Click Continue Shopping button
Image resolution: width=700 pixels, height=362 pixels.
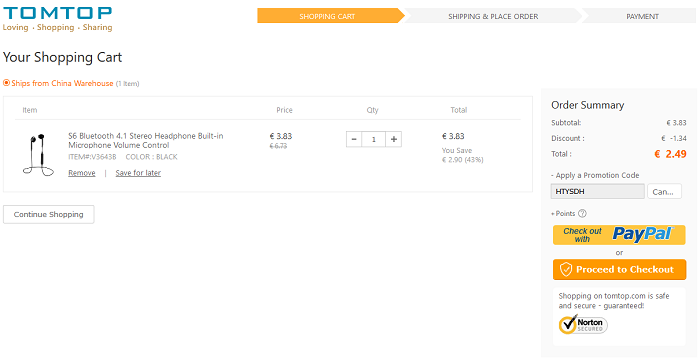click(x=49, y=214)
